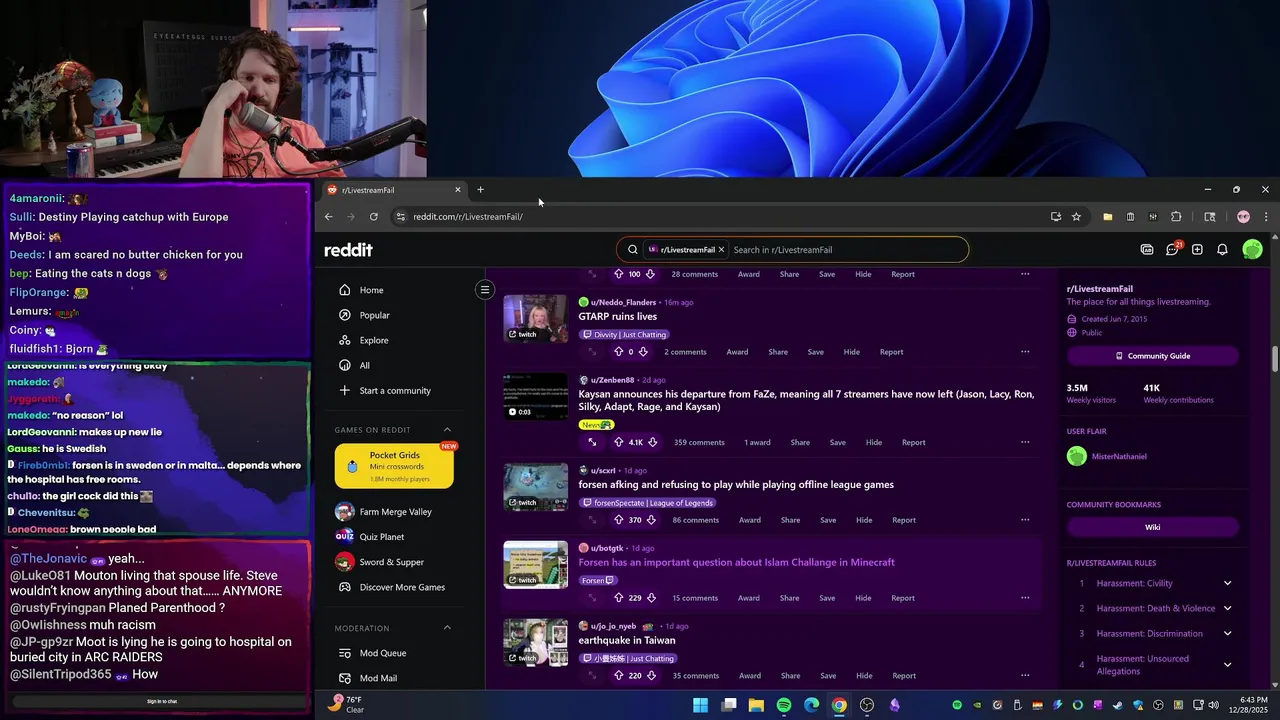Click the Chrome address bar URL
Image resolution: width=1280 pixels, height=720 pixels.
pos(468,217)
